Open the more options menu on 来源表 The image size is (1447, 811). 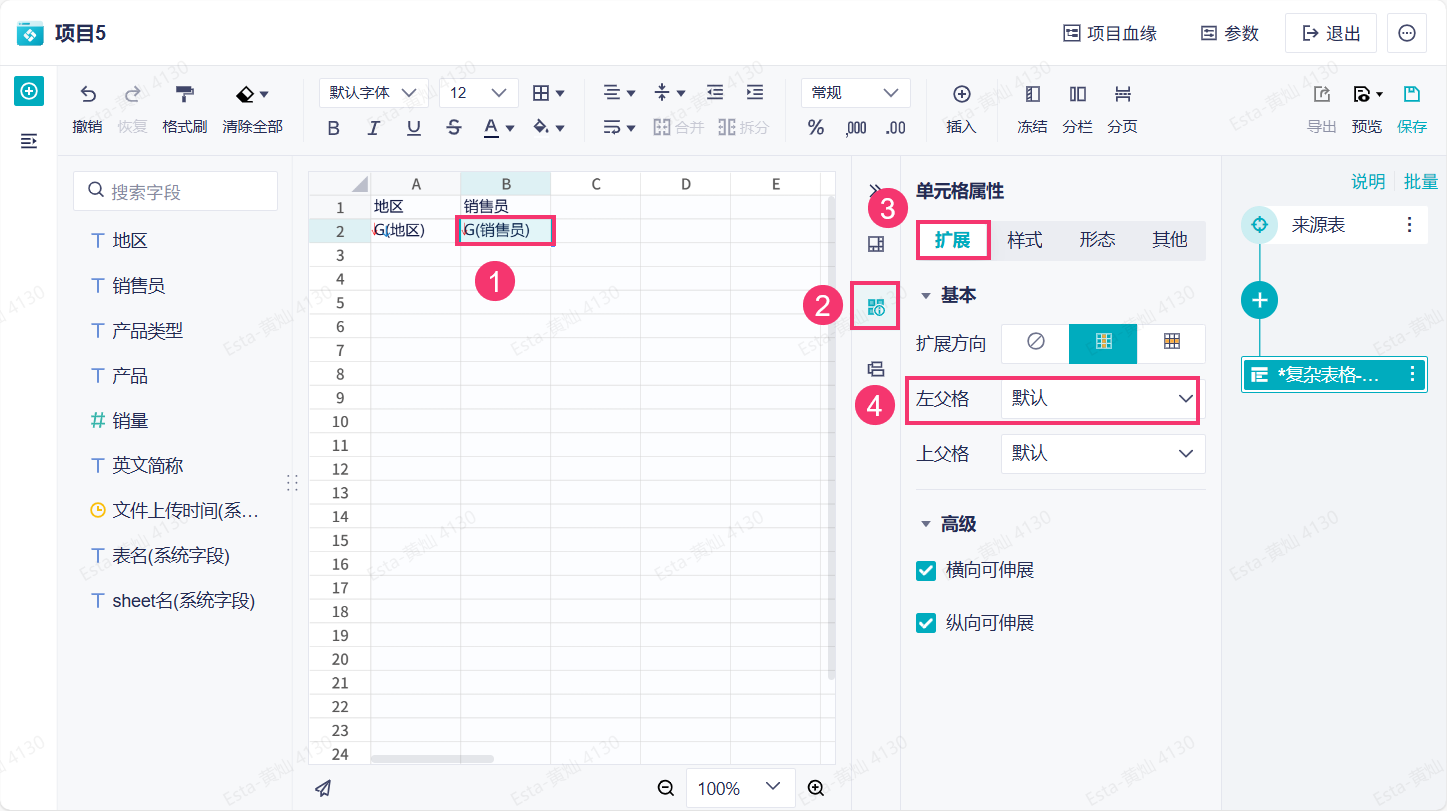[1411, 225]
